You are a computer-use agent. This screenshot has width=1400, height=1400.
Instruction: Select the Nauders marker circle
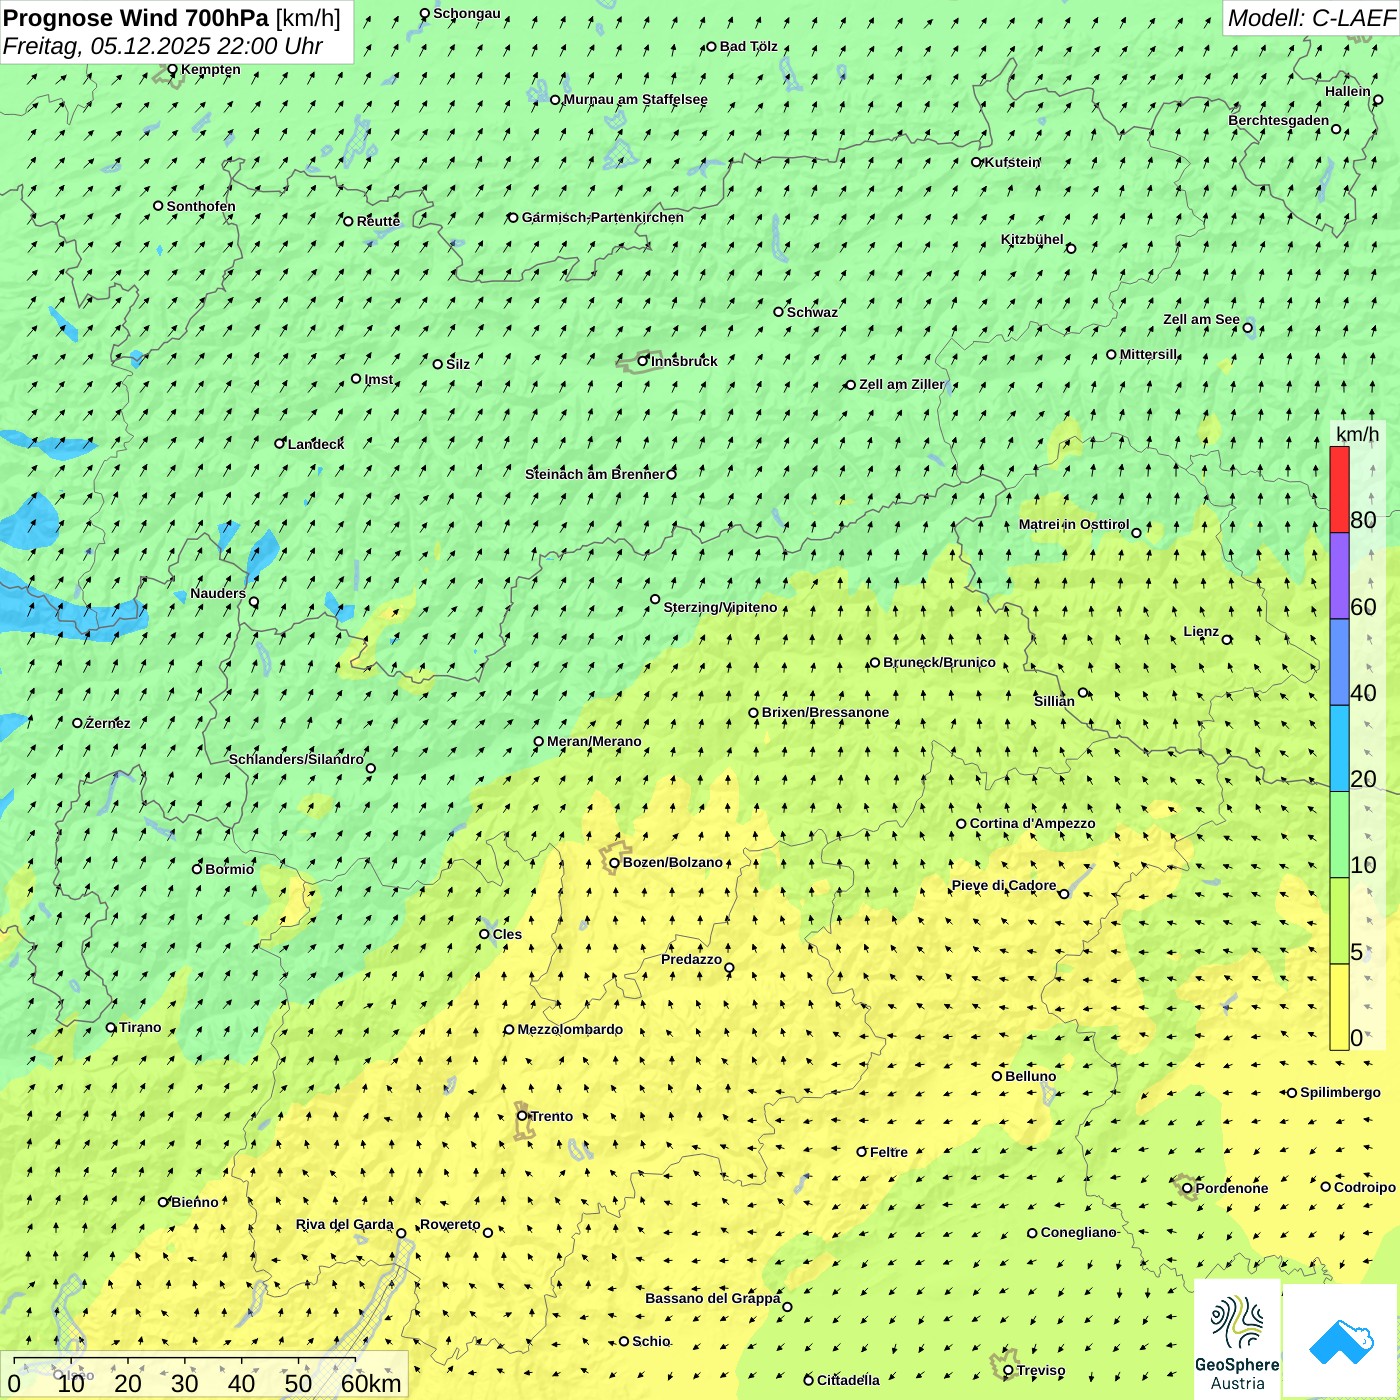pyautogui.click(x=254, y=602)
